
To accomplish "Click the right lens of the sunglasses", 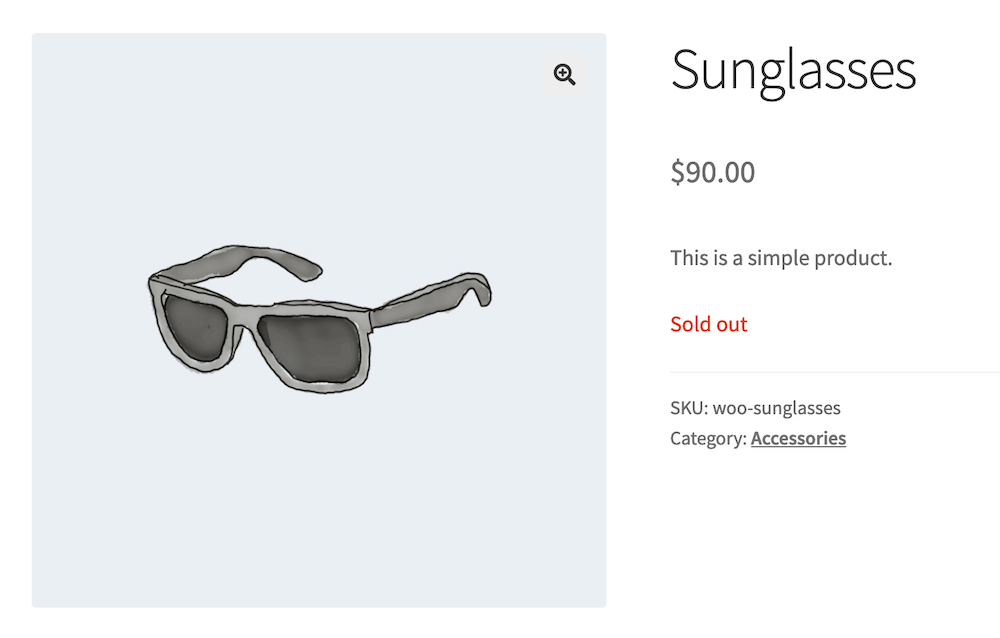I will 311,348.
